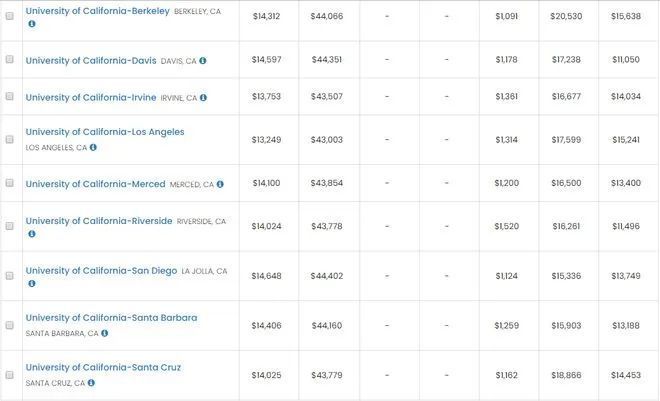Image resolution: width=660 pixels, height=401 pixels.
Task: Visit University of California-Merced page link
Action: pyautogui.click(x=96, y=184)
